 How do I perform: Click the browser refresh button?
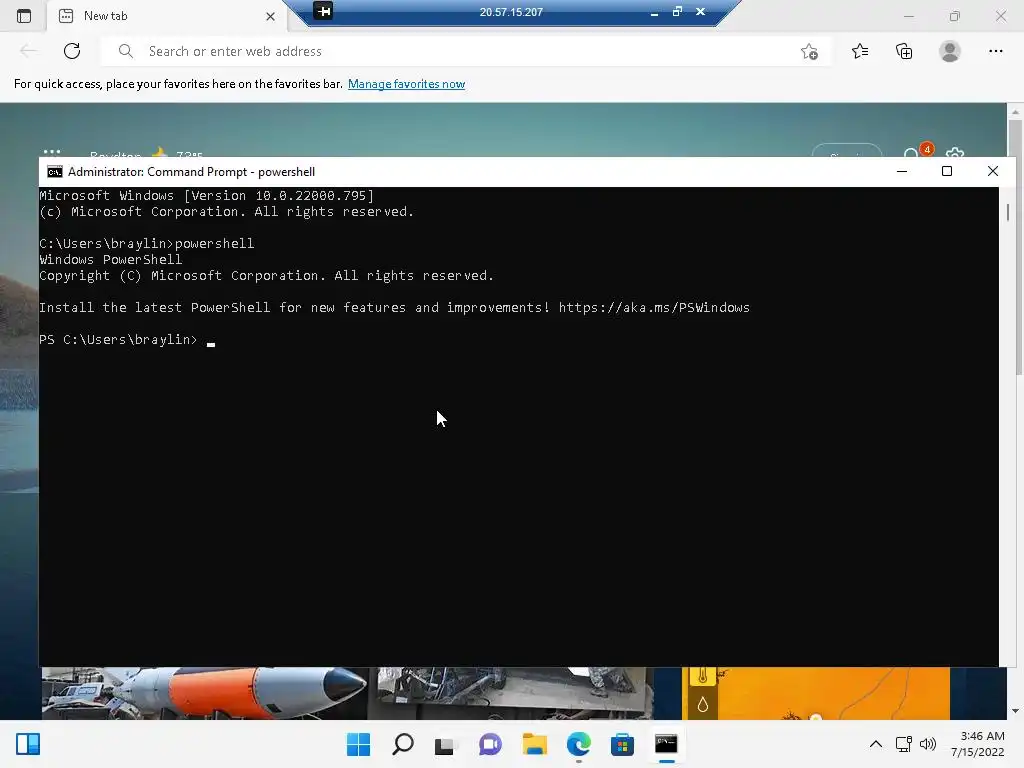point(72,51)
